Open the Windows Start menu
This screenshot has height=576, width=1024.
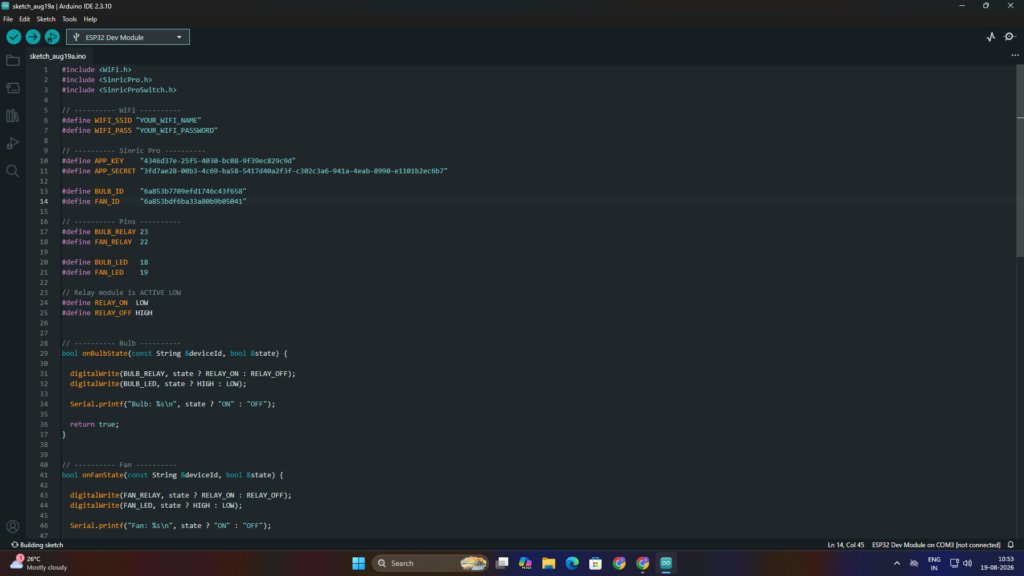tap(359, 564)
